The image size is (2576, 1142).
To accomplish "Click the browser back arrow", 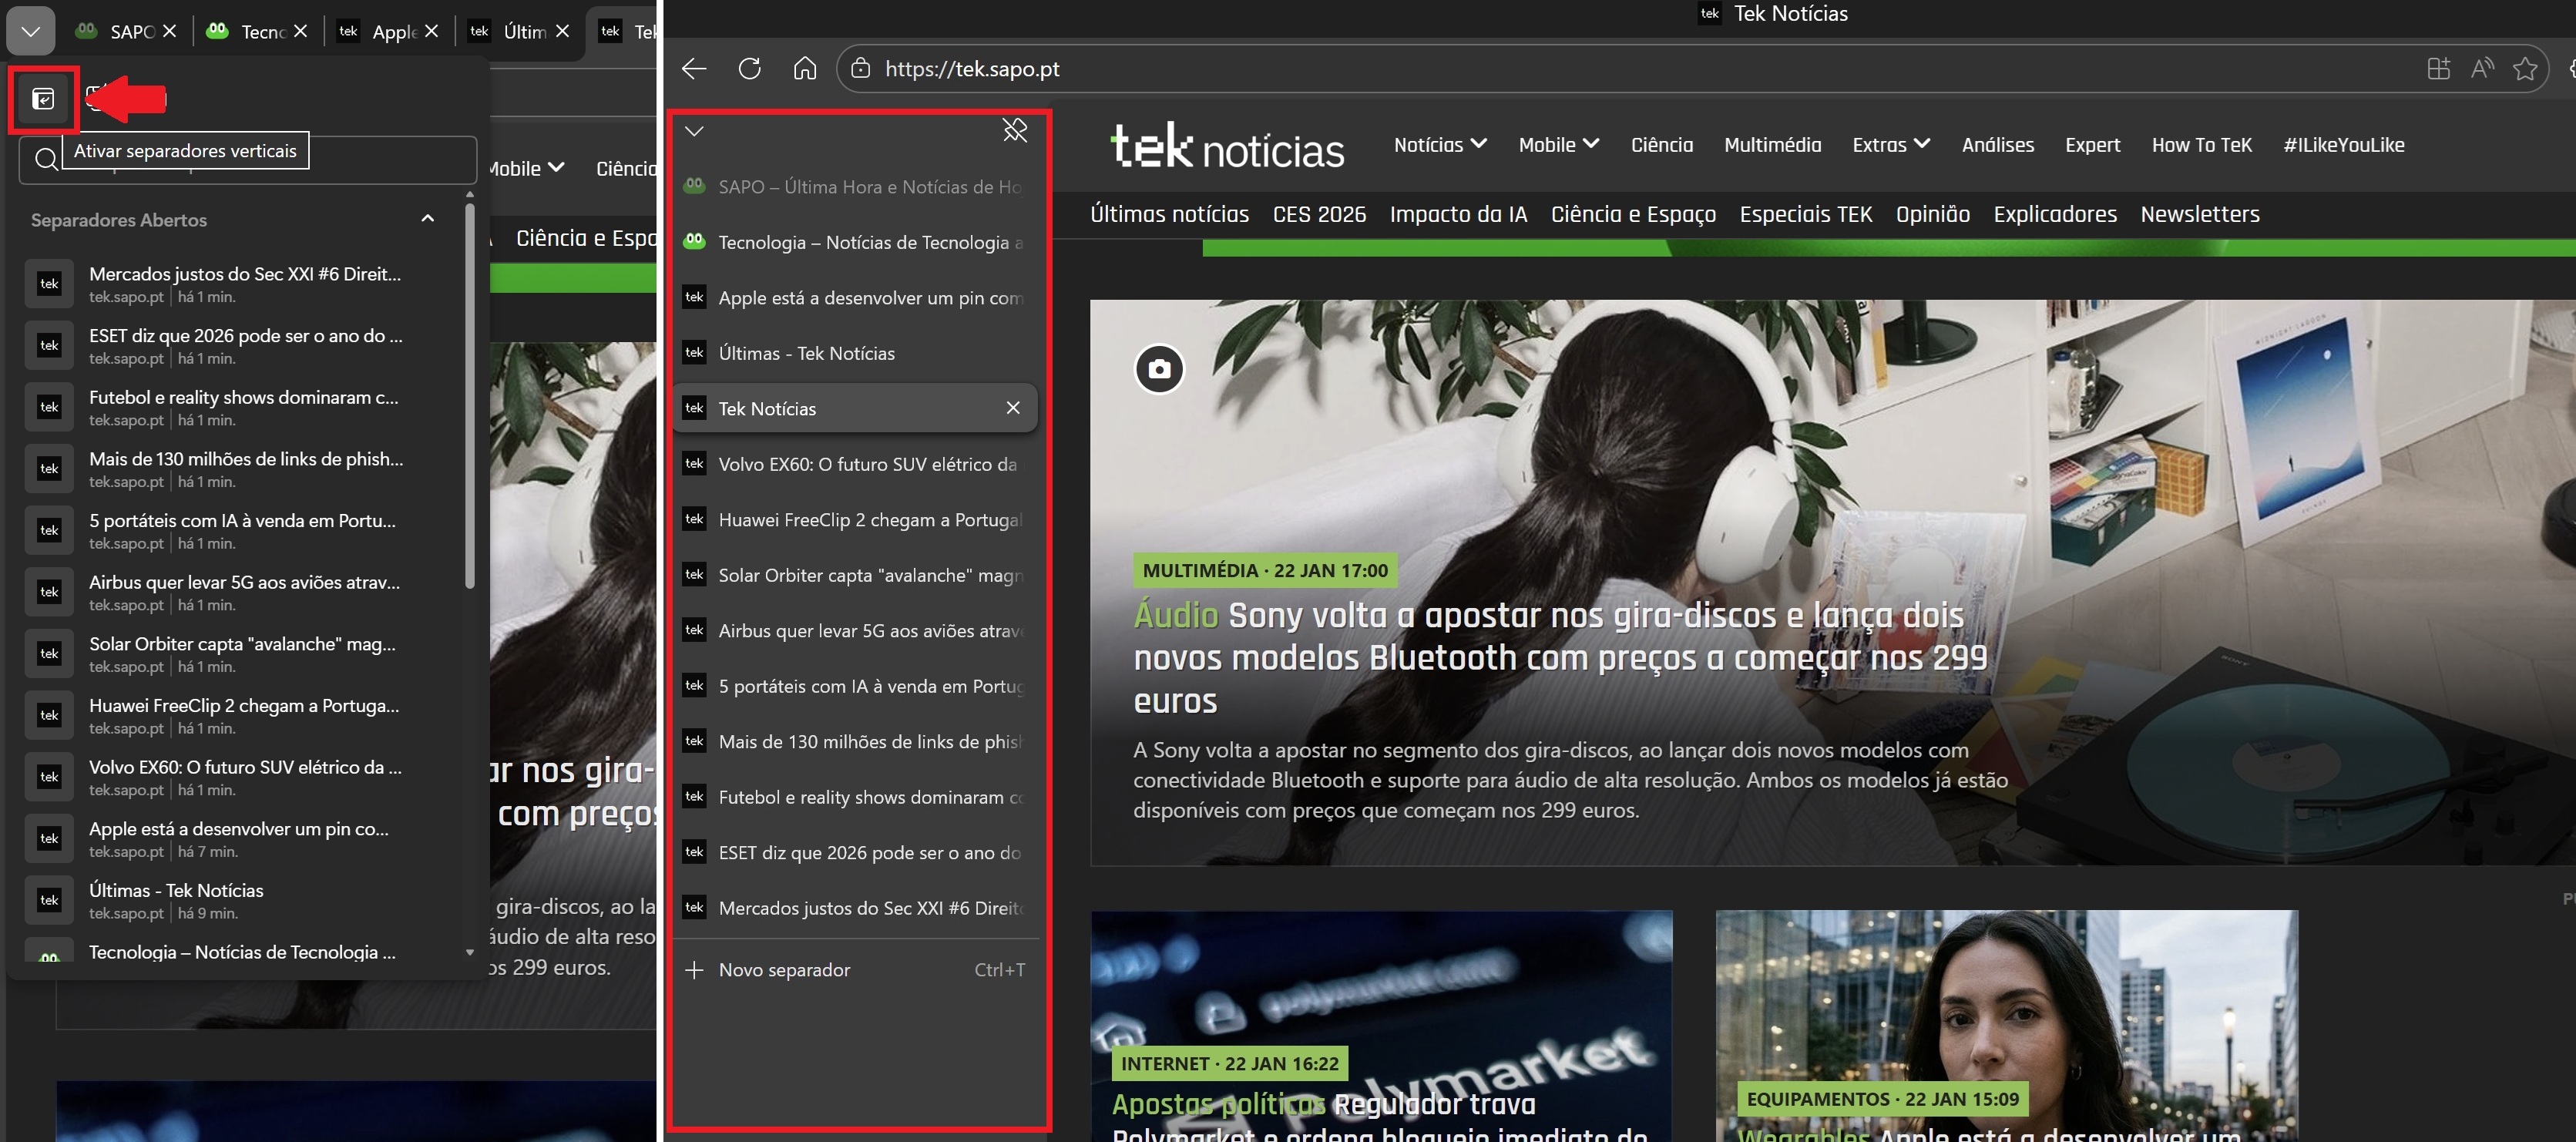I will tap(694, 68).
